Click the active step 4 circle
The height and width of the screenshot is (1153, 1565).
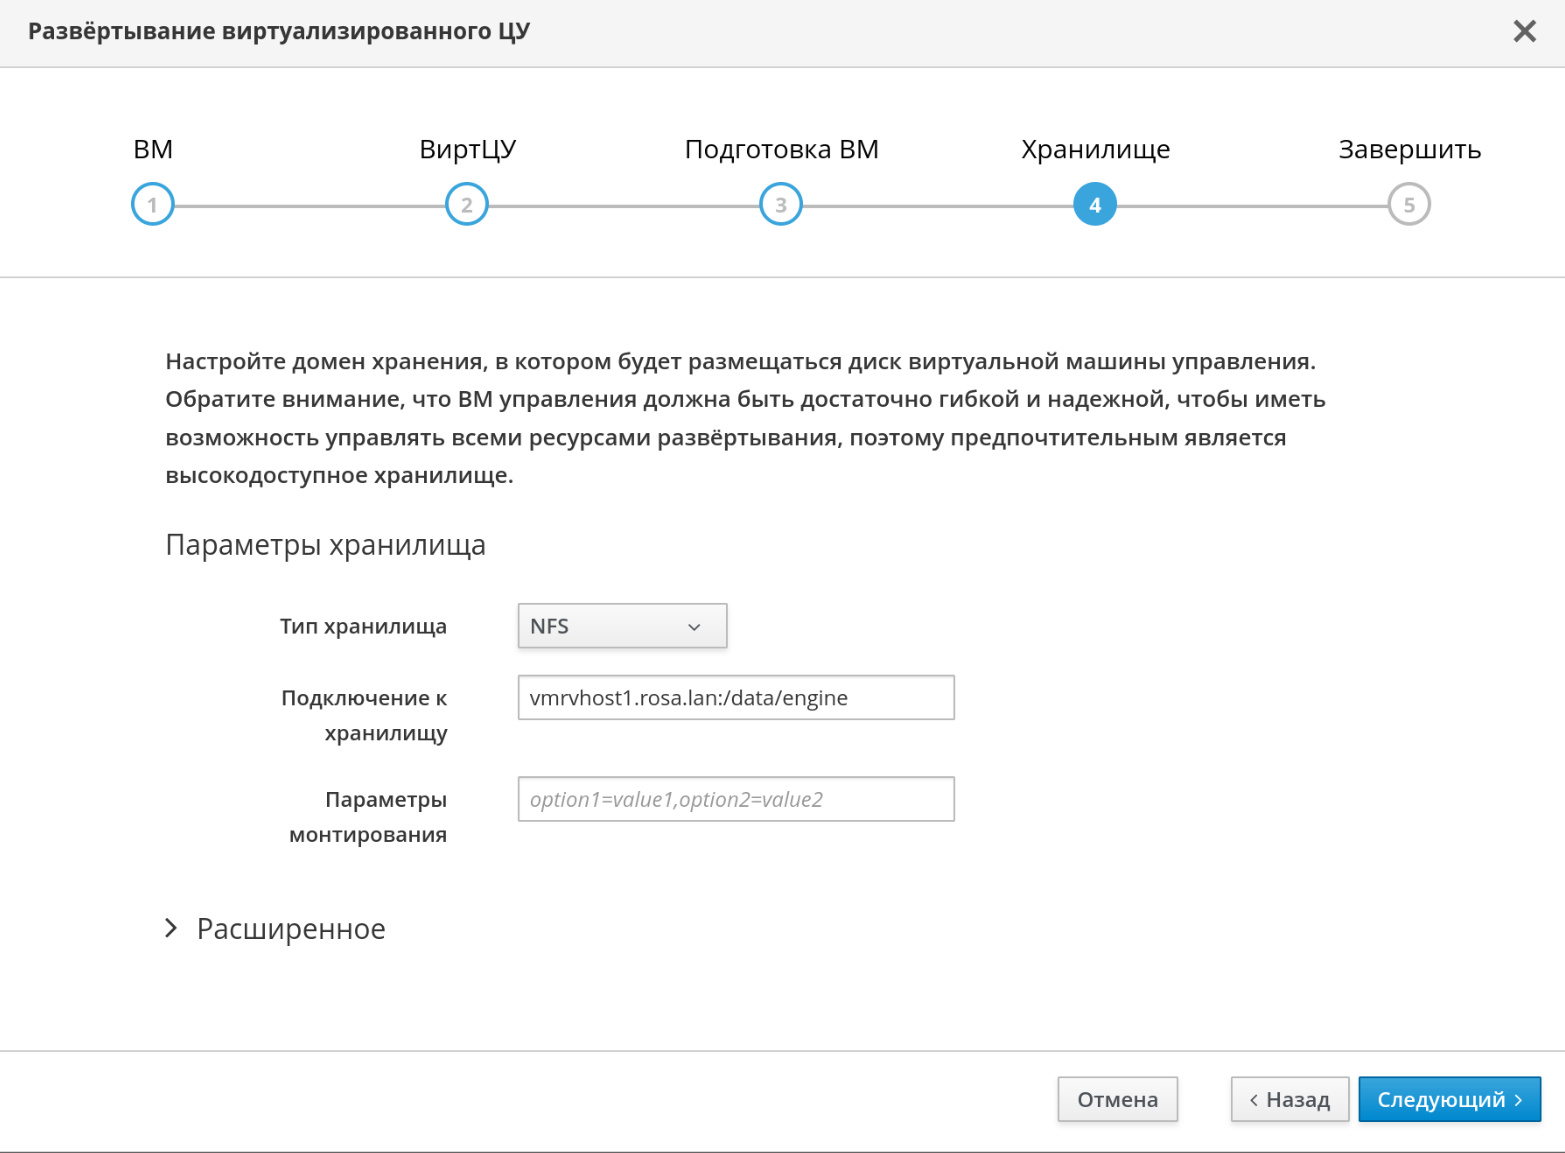[x=1095, y=205]
